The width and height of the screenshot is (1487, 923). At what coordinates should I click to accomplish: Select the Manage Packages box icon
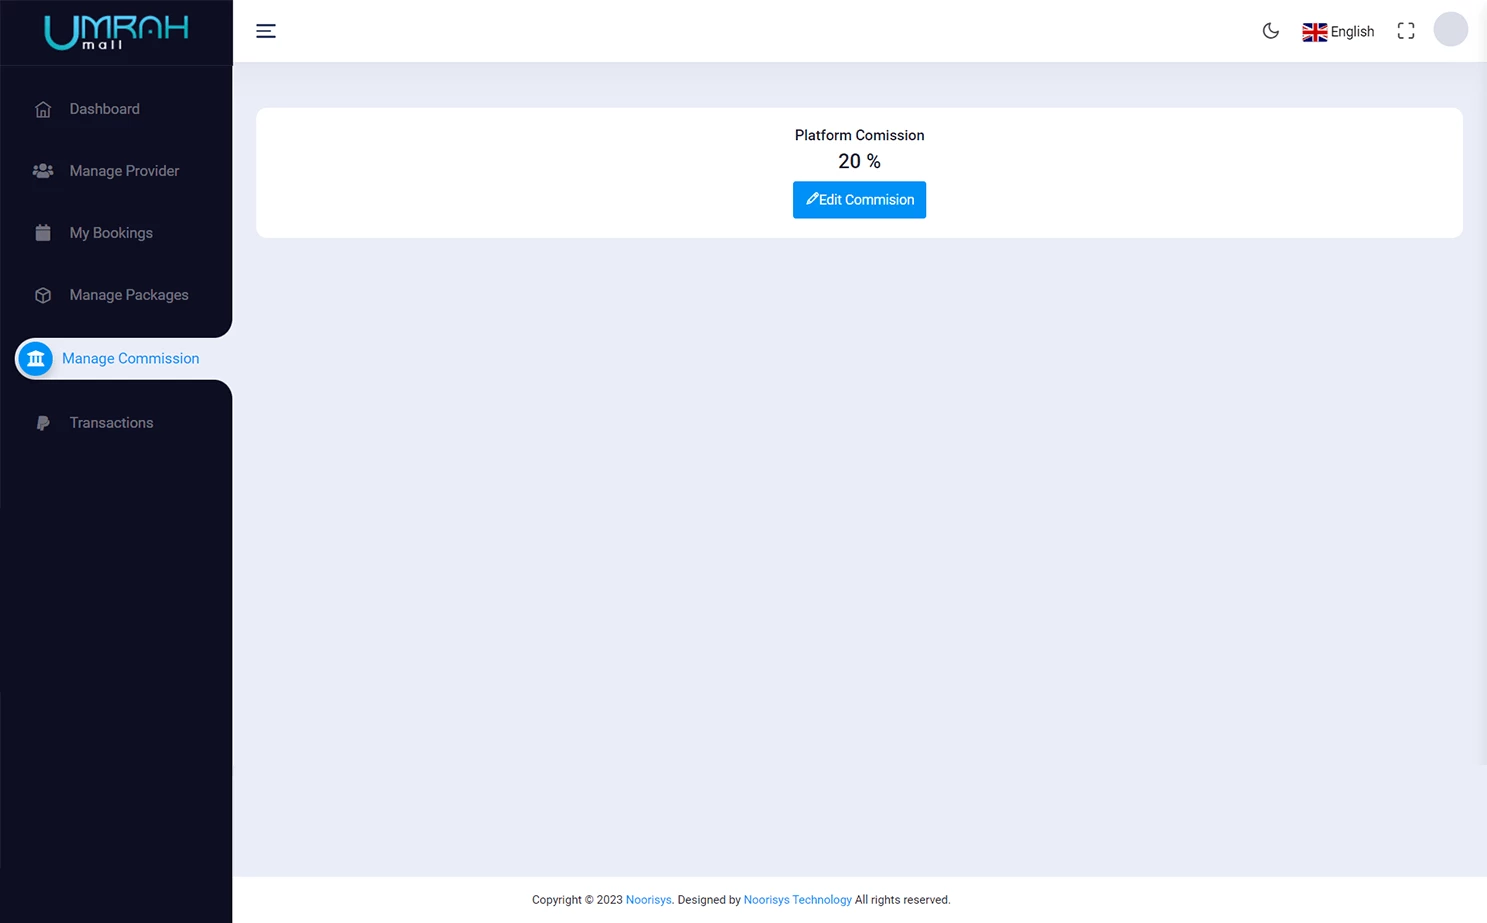43,295
